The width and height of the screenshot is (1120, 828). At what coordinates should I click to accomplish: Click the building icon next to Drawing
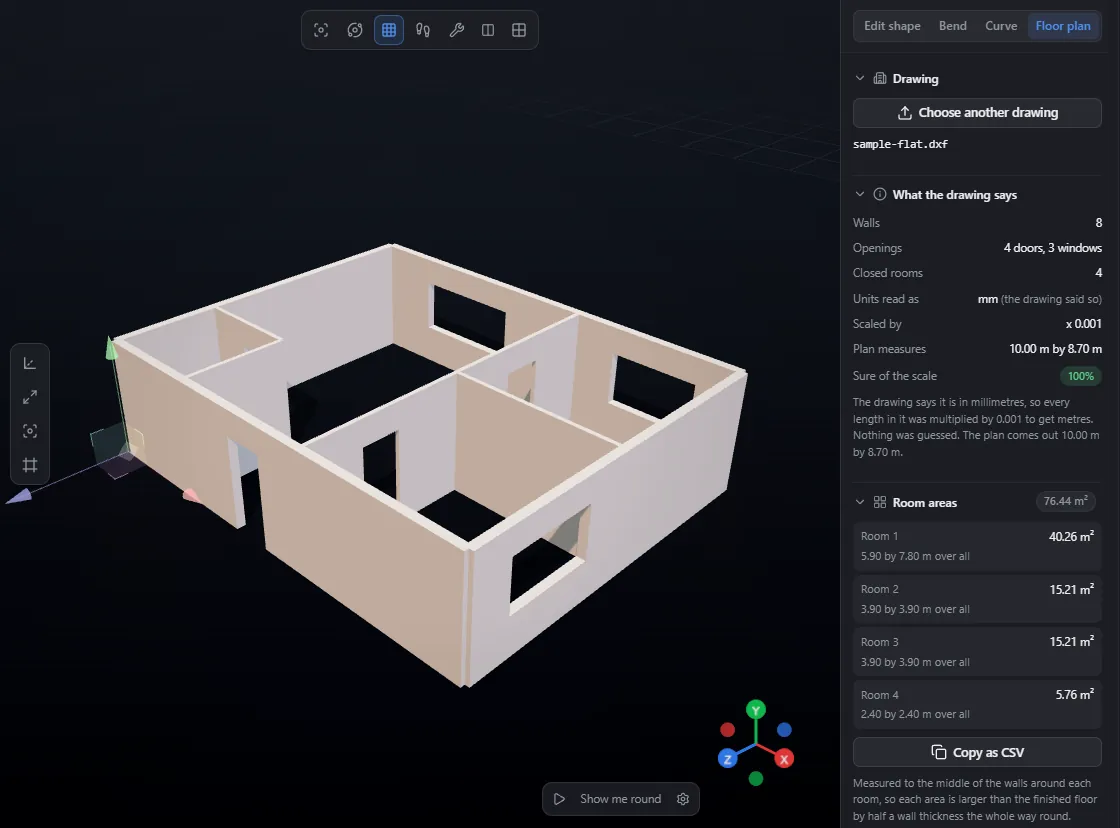[880, 79]
